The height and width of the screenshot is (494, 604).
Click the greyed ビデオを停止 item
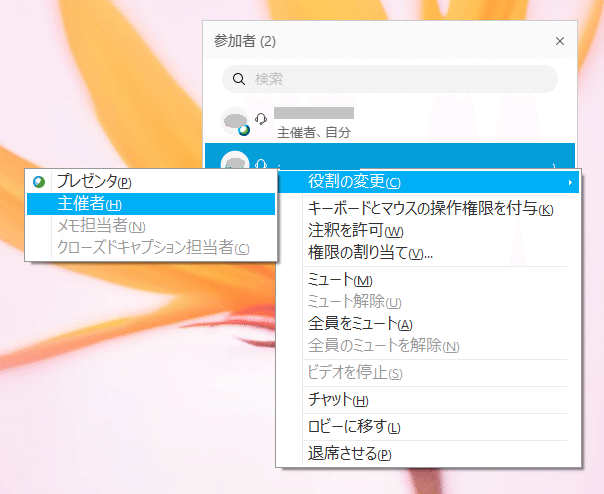tap(428, 373)
